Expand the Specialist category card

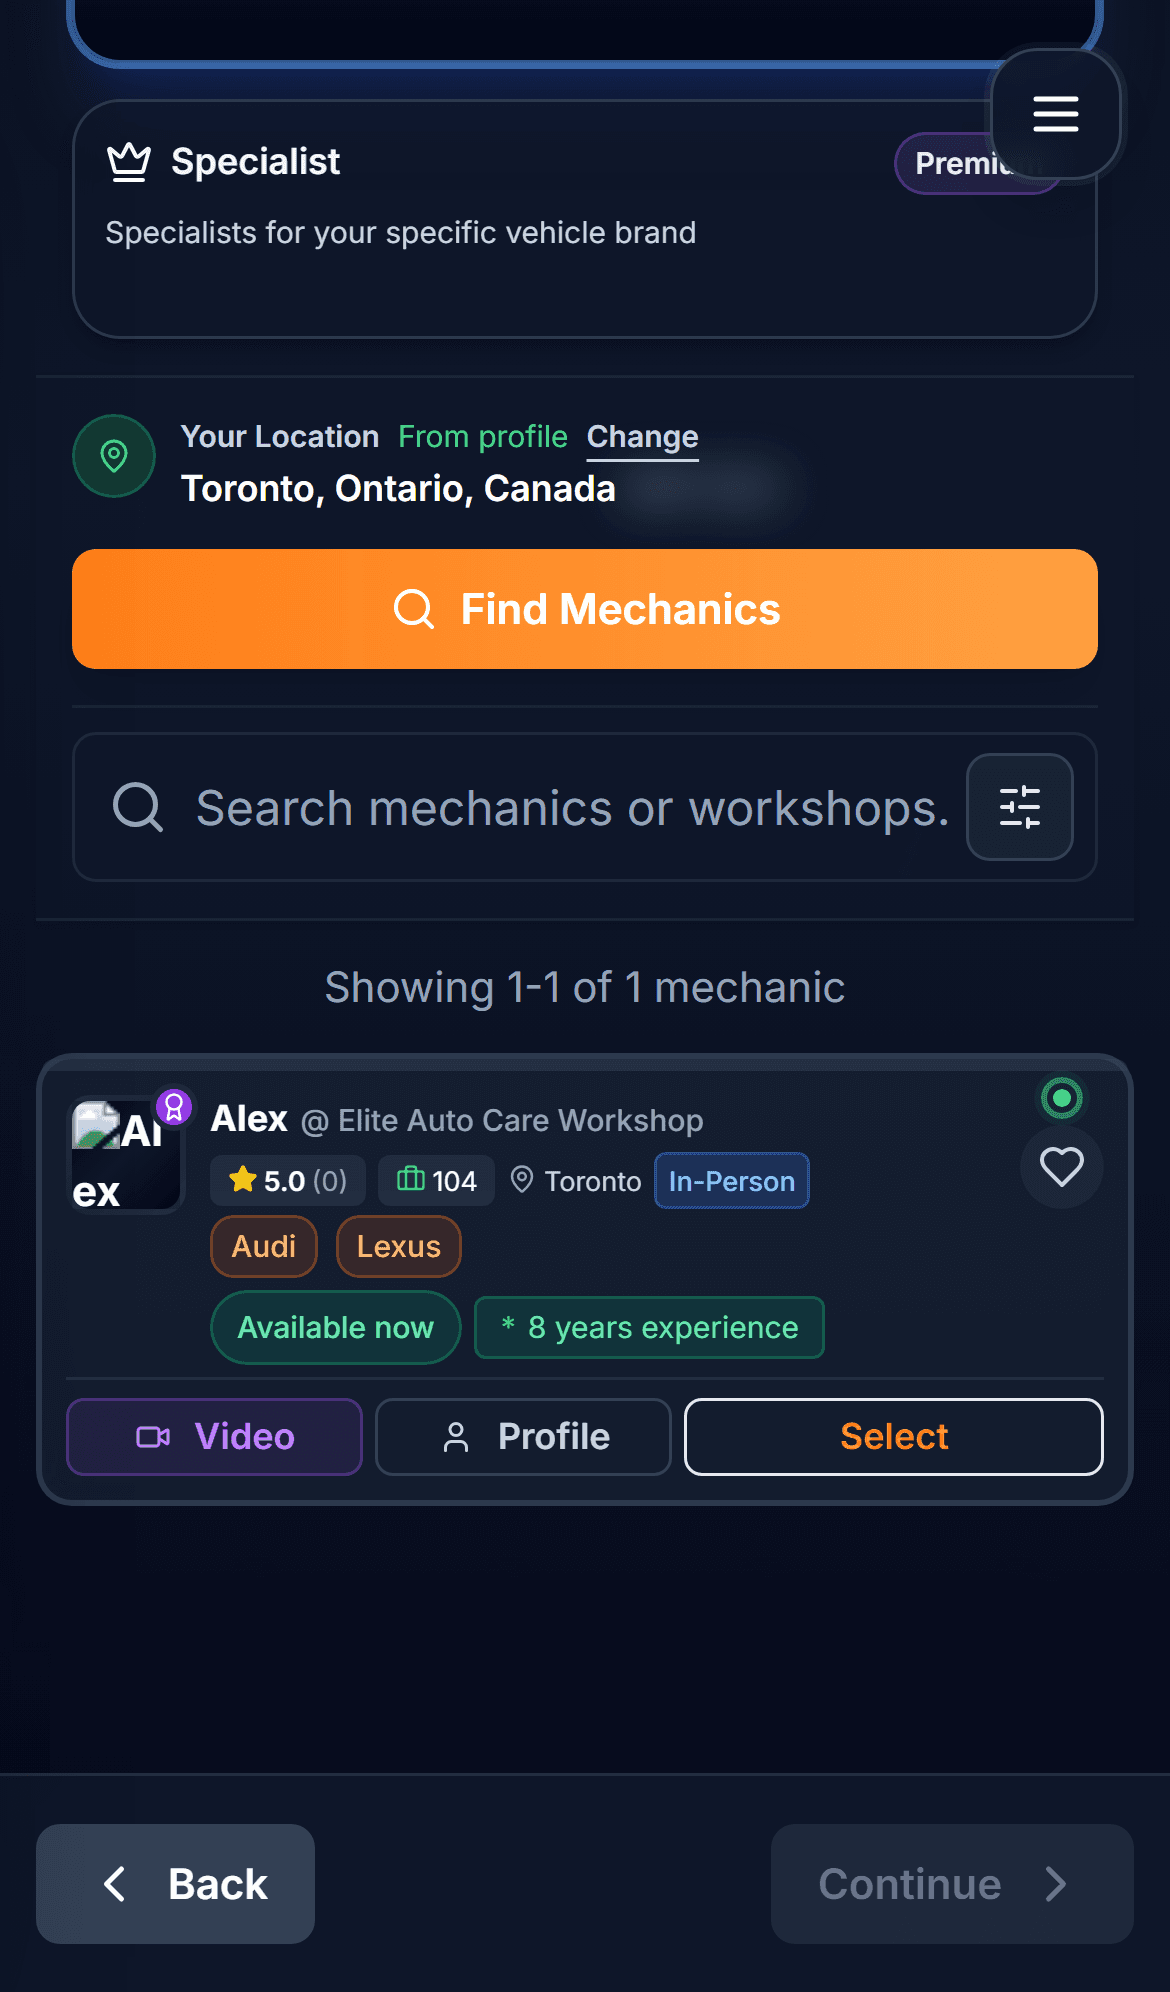point(585,215)
